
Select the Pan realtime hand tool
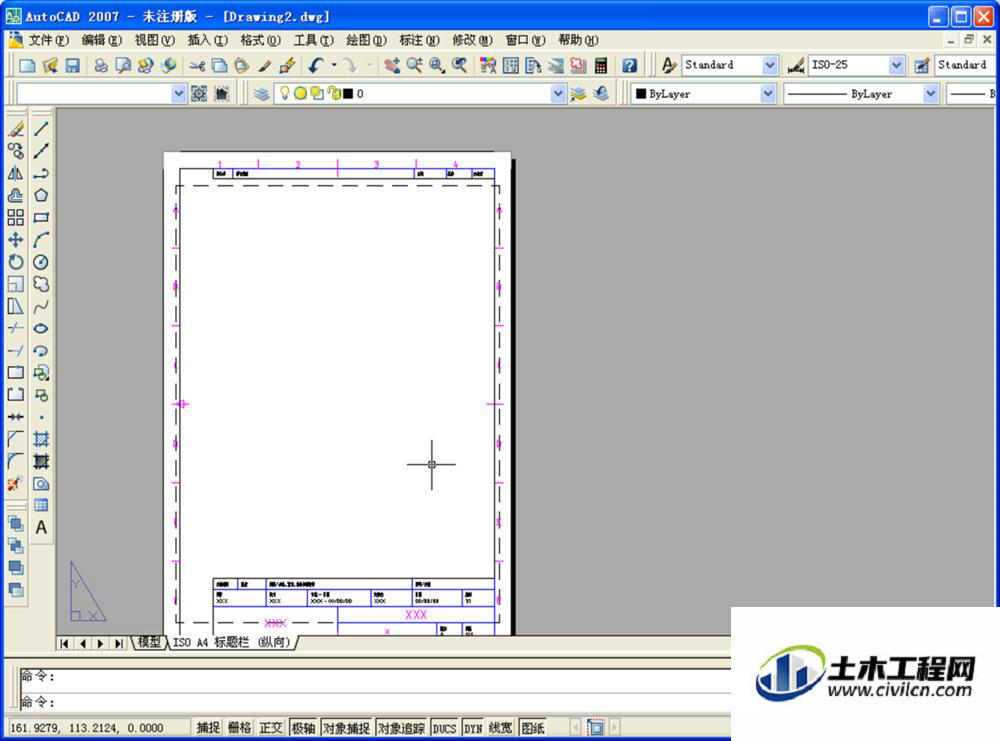point(392,65)
